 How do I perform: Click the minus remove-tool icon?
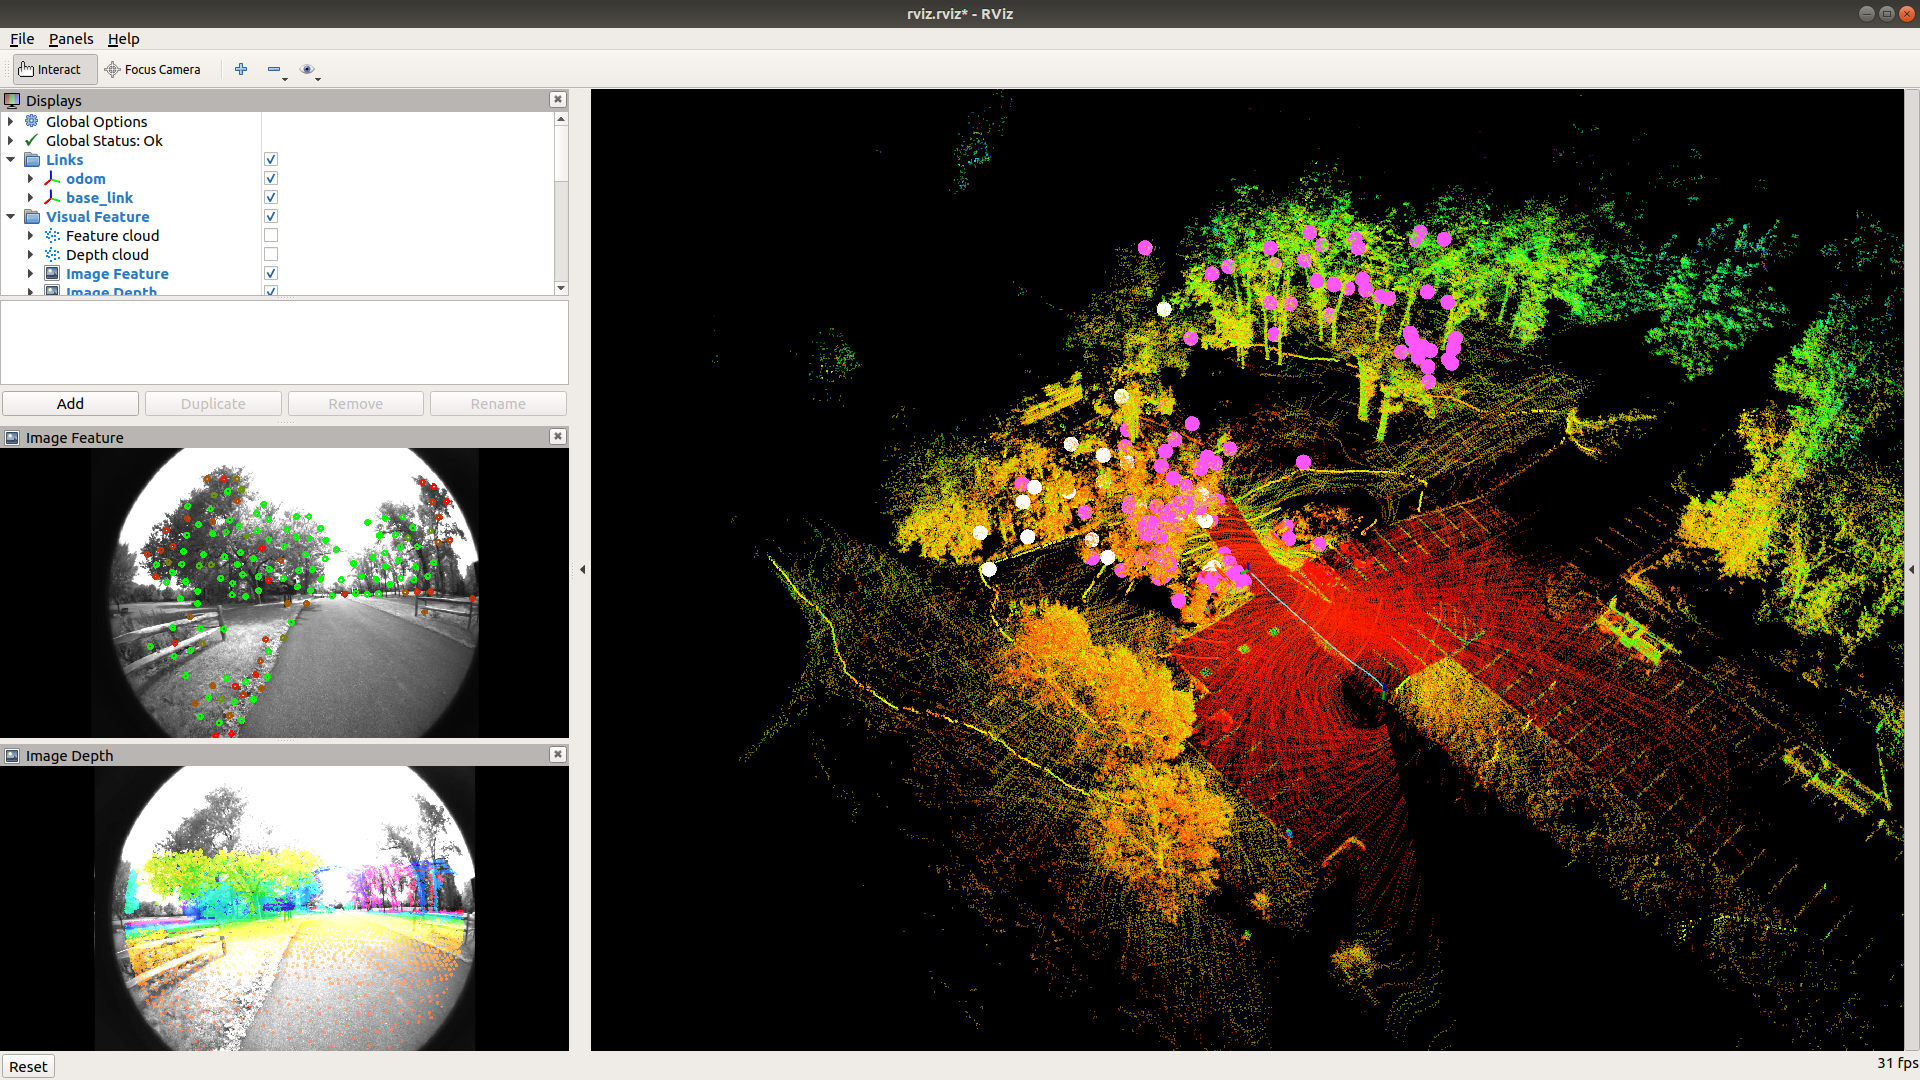(x=273, y=69)
